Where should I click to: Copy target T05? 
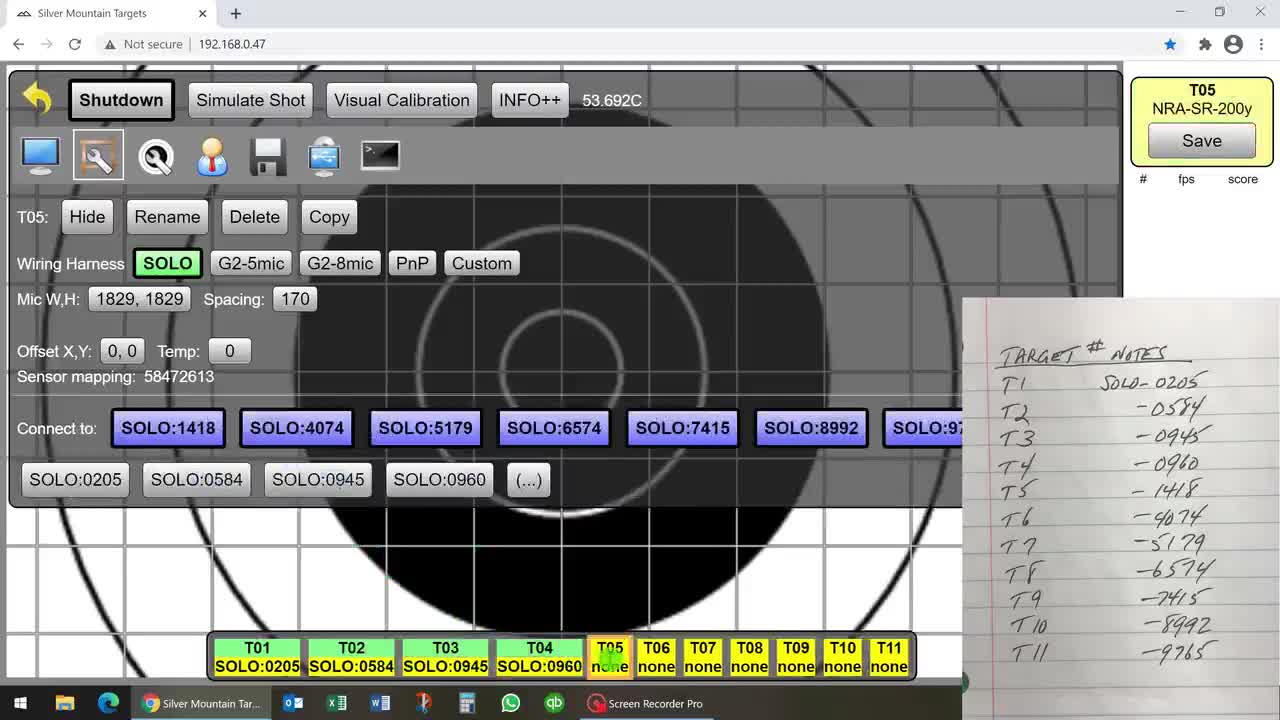pos(329,217)
